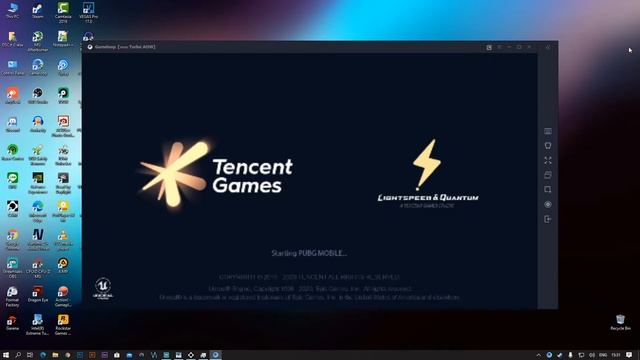The height and width of the screenshot is (360, 640).
Task: Select Action! Gameplay desktop shortcut
Action: [x=63, y=296]
